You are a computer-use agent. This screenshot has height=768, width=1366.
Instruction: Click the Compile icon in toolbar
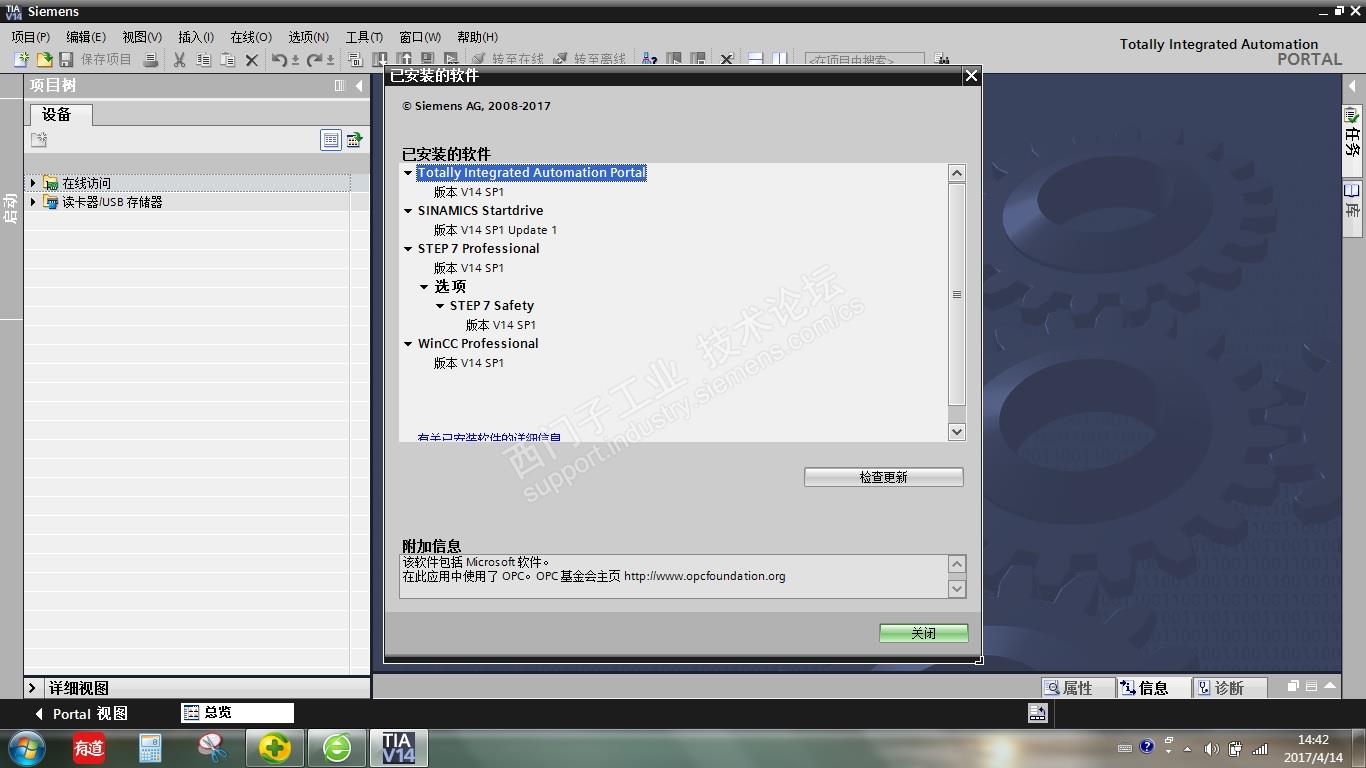coord(356,60)
